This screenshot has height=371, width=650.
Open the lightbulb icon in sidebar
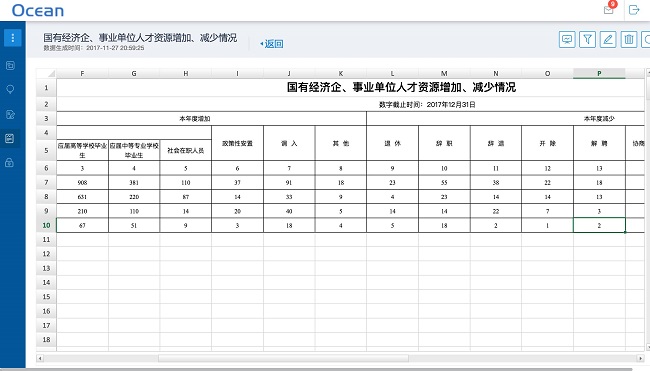click(x=10, y=89)
